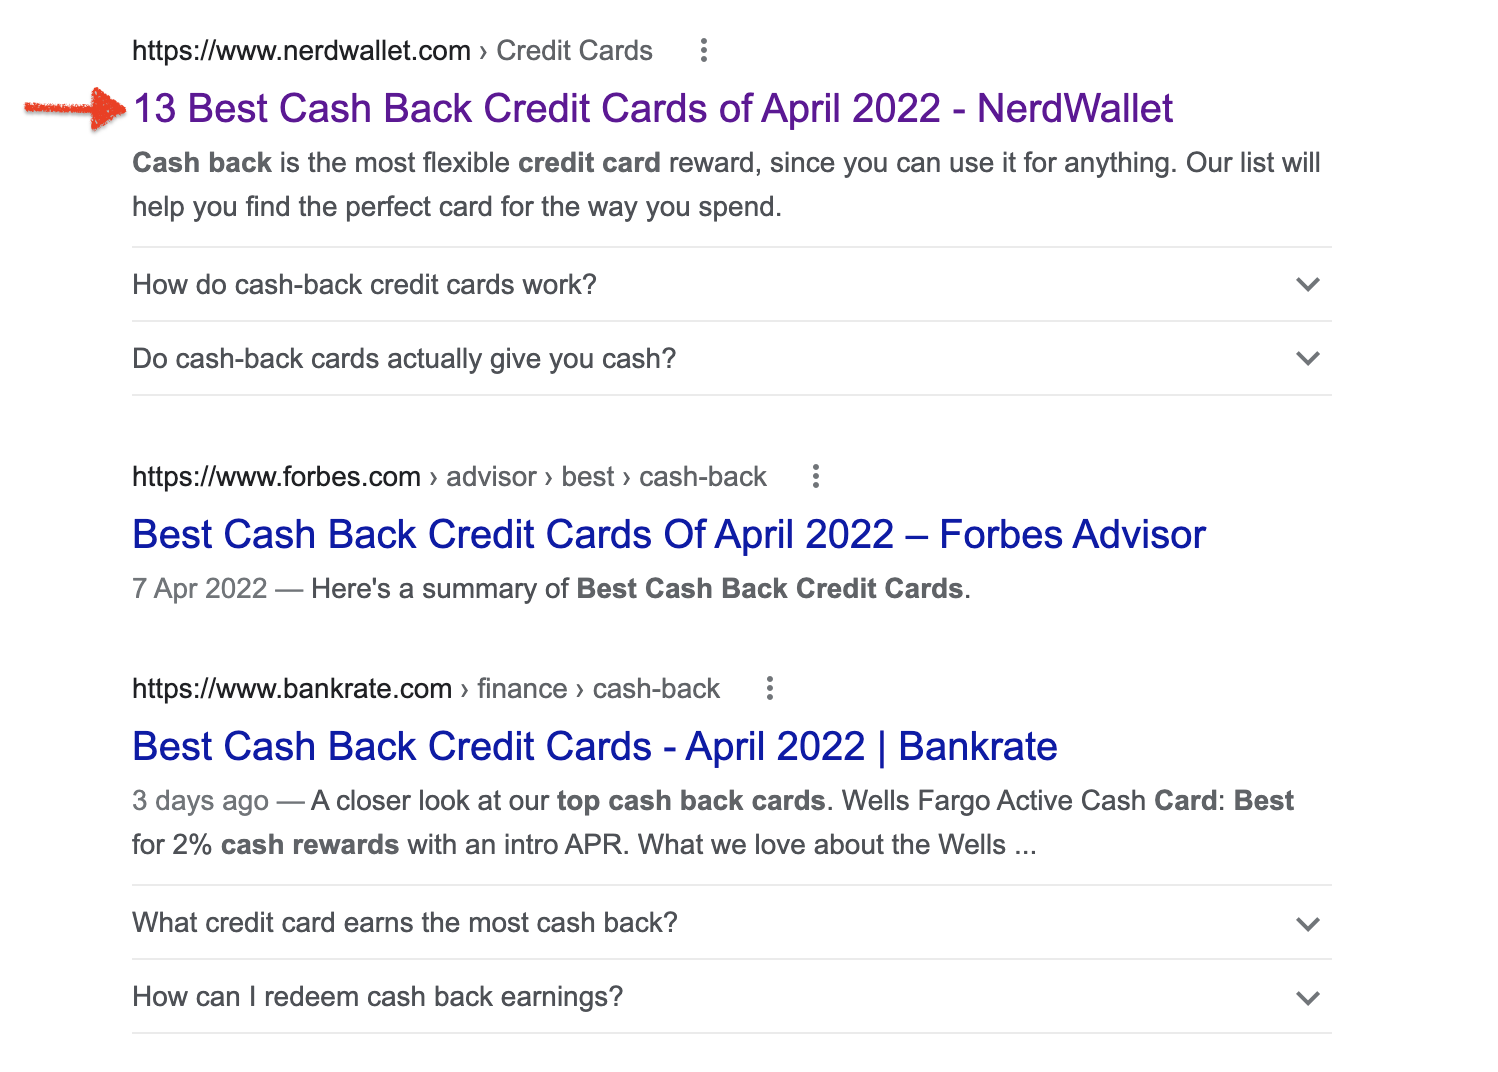
Task: Open the Forbes Advisor Best Cash Back Credit Cards link
Action: tap(669, 535)
